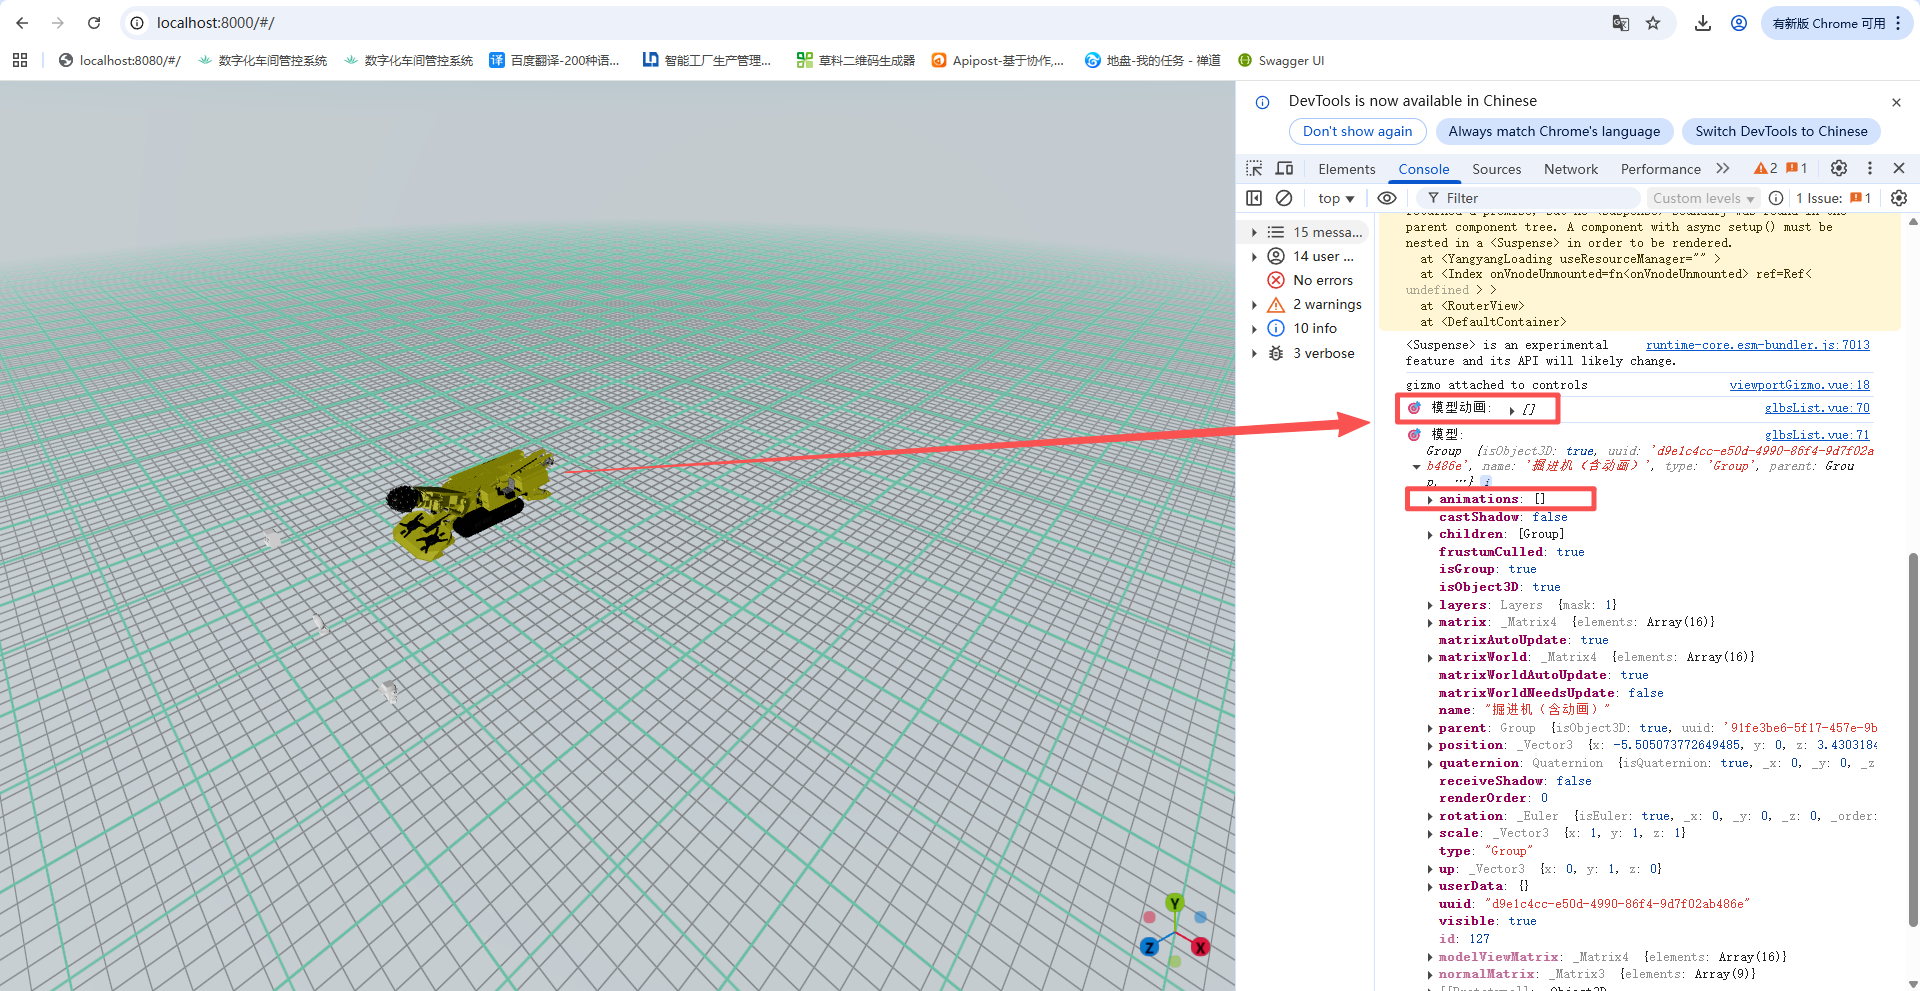The image size is (1920, 991).
Task: Bookmark this page with the star icon
Action: coord(1653,23)
